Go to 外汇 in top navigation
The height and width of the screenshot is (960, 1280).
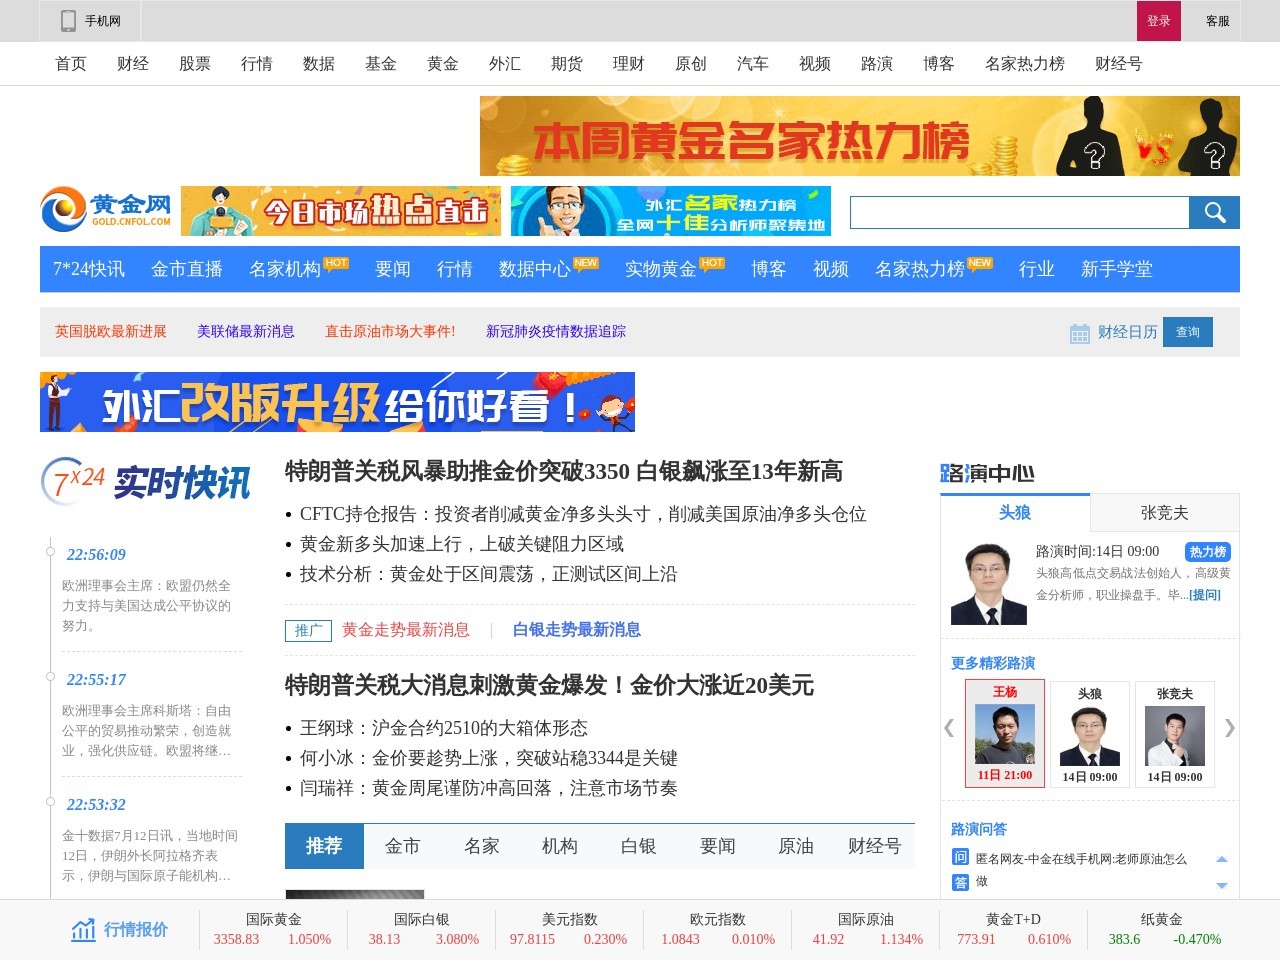[505, 64]
